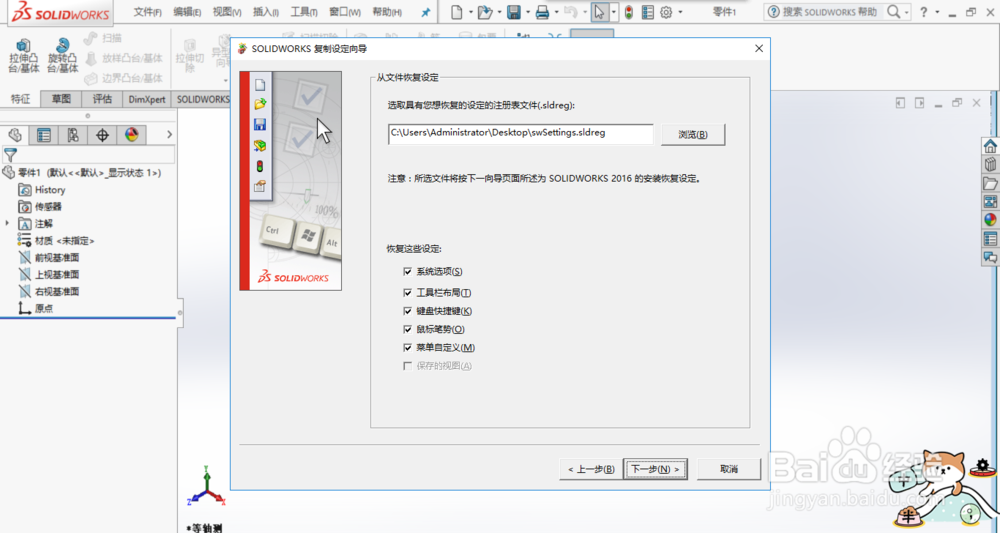
Task: Switch to the 评估 tab
Action: click(x=102, y=99)
